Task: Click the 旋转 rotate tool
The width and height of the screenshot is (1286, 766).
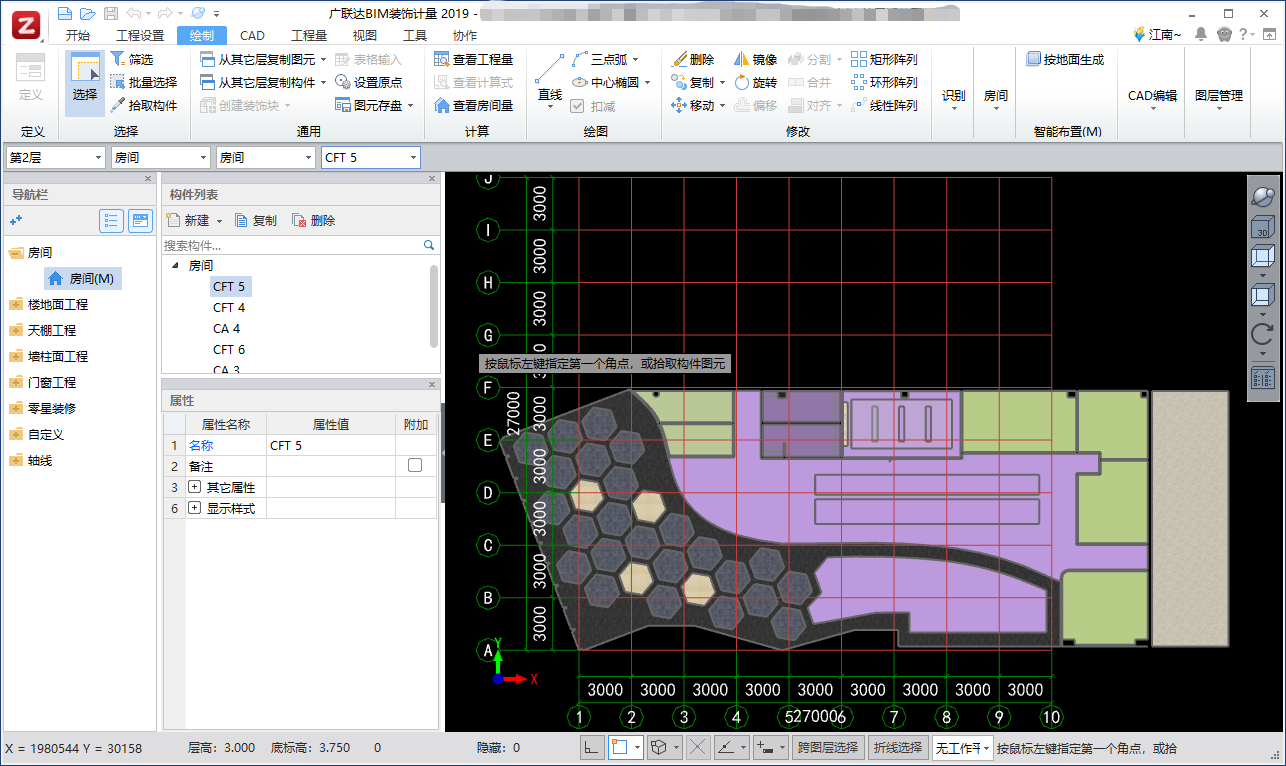Action: [756, 83]
